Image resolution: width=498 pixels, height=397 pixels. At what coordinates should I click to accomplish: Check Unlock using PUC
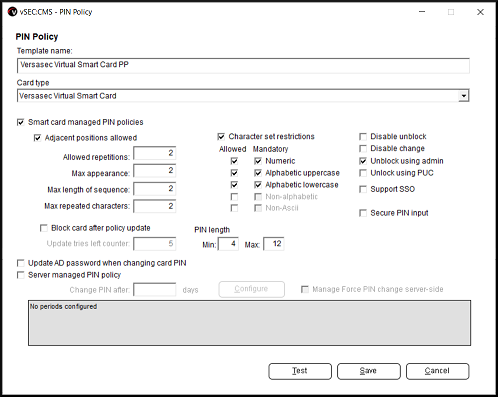pos(363,173)
